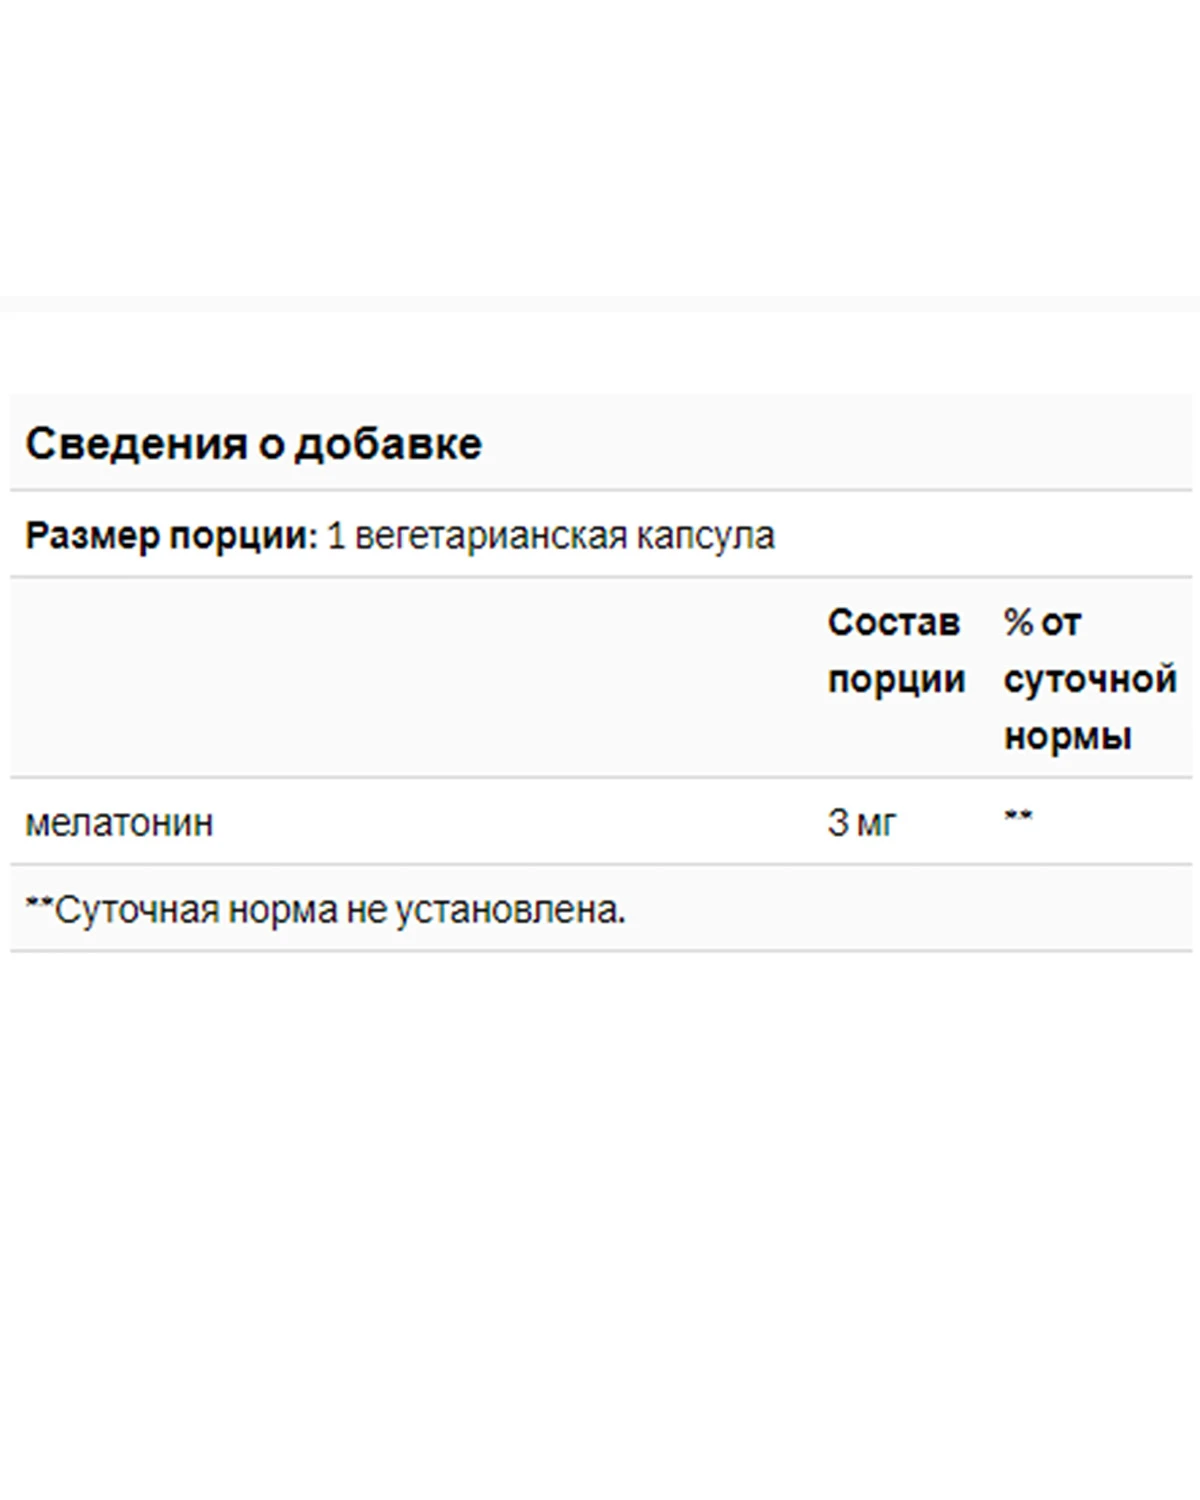Click the word 'установлена.' in the footnote
This screenshot has width=1200, height=1500.
510,910
